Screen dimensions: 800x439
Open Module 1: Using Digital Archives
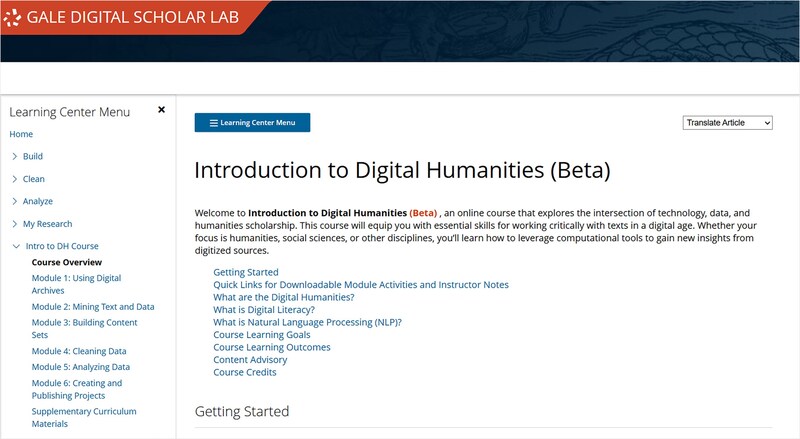(x=76, y=284)
